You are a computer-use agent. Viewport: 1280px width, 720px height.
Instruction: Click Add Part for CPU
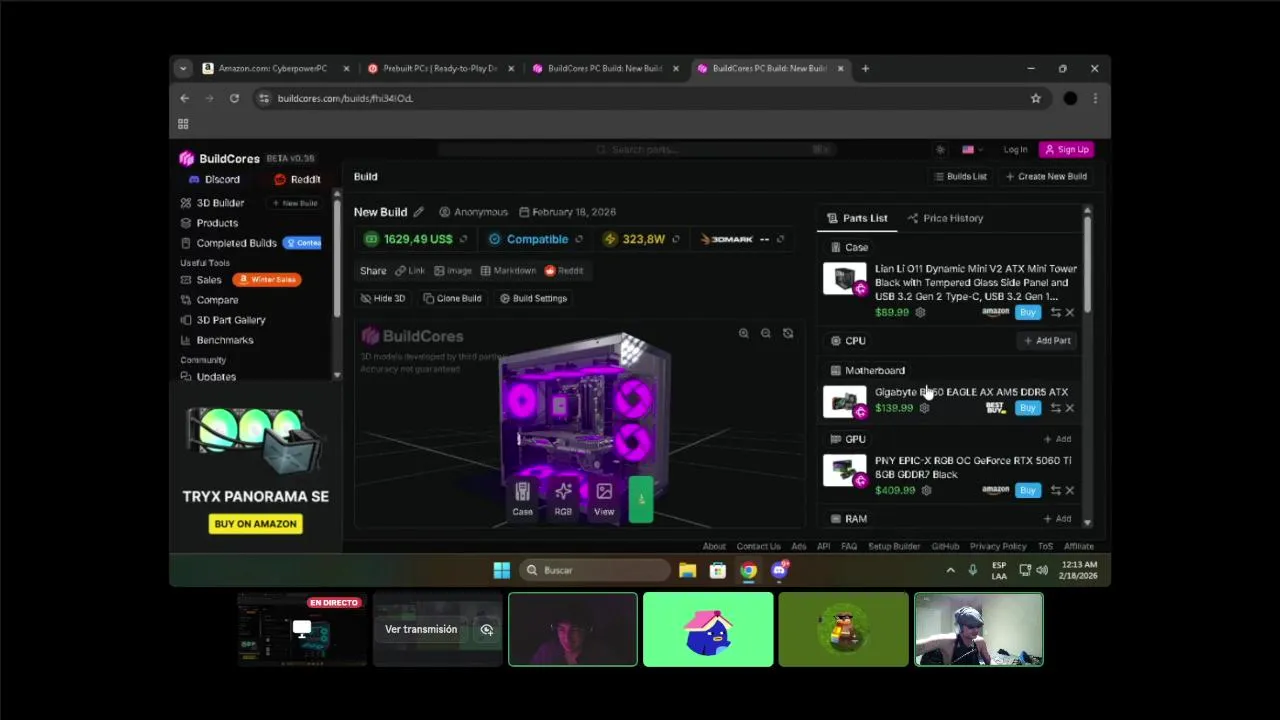pos(1047,341)
